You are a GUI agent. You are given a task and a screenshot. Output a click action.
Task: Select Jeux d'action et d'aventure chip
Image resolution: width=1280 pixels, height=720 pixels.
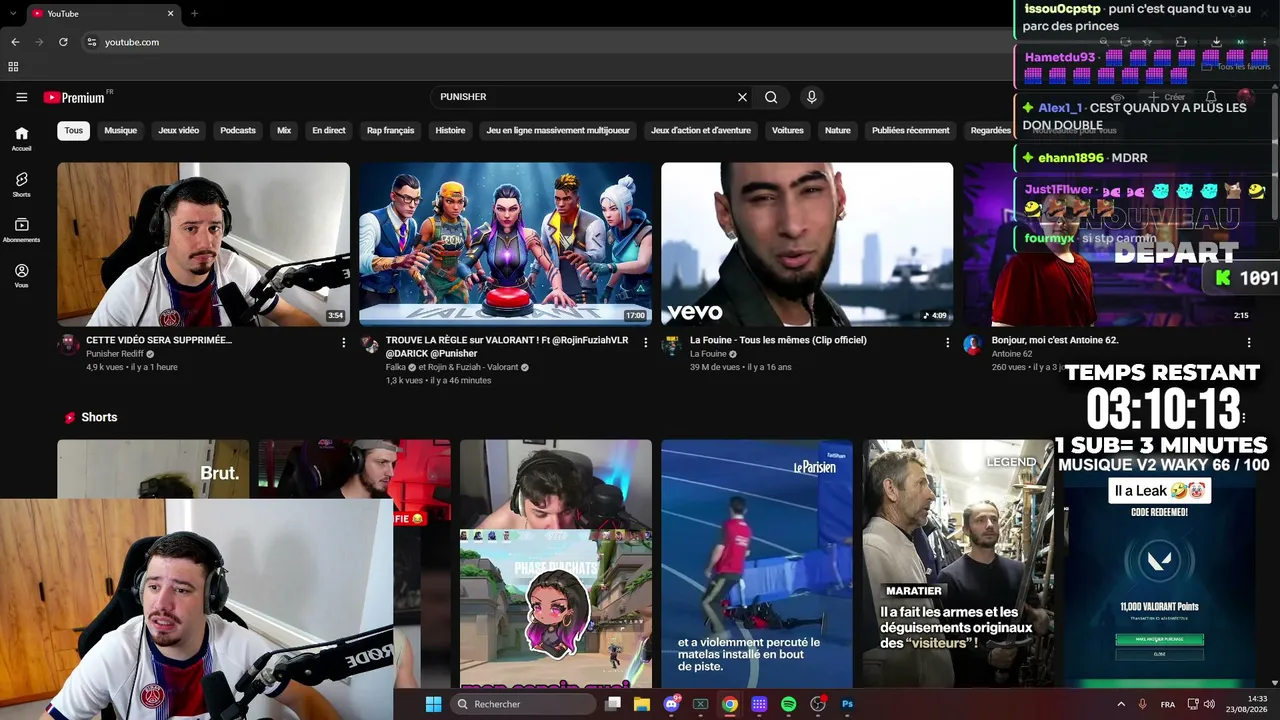tap(700, 130)
